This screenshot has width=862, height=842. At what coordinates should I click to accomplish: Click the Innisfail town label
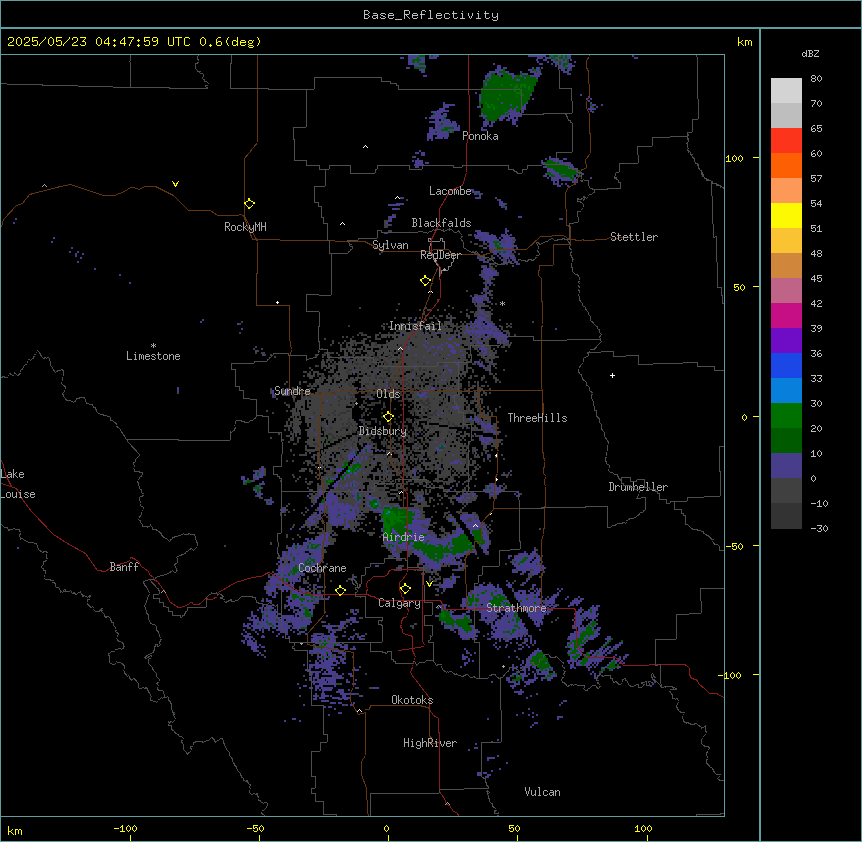click(415, 326)
